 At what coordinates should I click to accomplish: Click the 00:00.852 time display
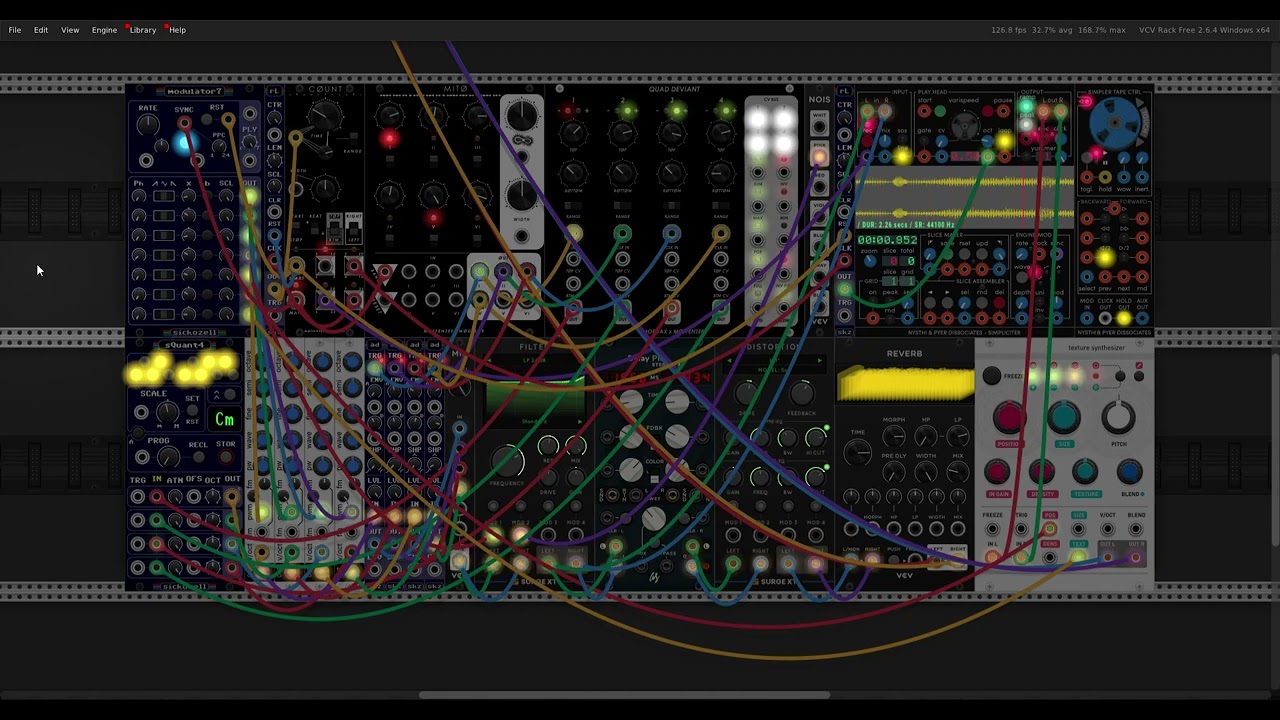coord(888,240)
